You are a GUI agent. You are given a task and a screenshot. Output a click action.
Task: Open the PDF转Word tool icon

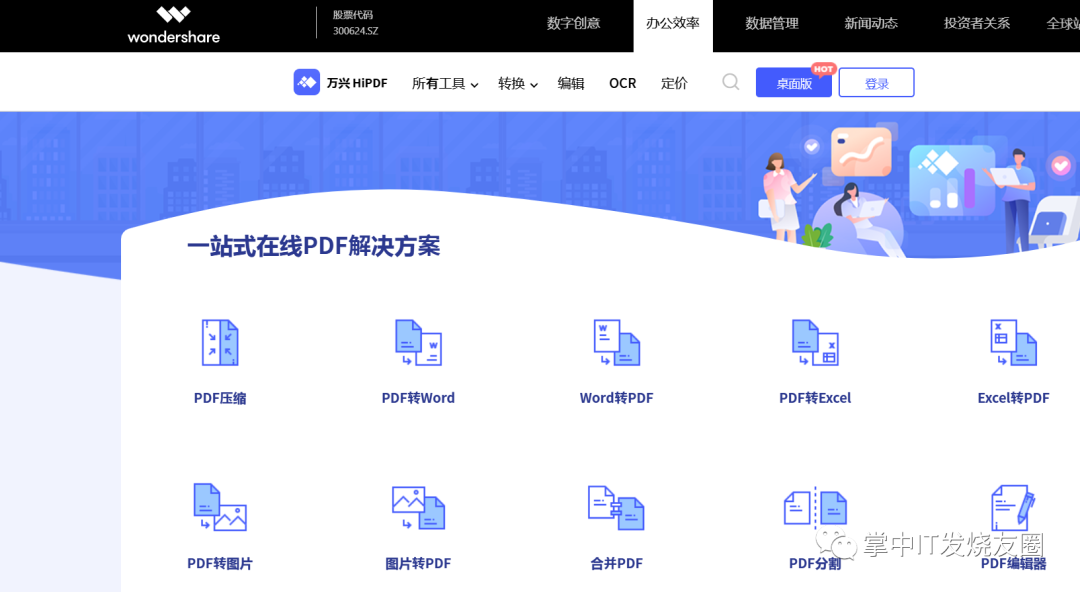click(x=418, y=343)
